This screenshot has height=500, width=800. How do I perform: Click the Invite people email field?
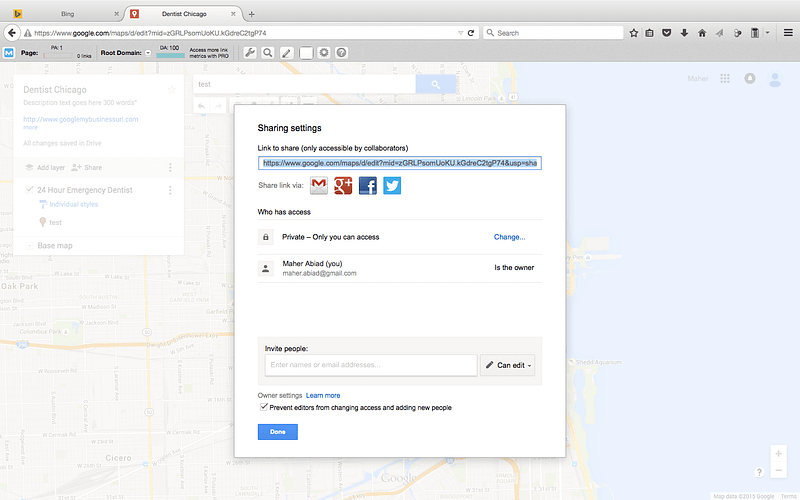pos(371,365)
